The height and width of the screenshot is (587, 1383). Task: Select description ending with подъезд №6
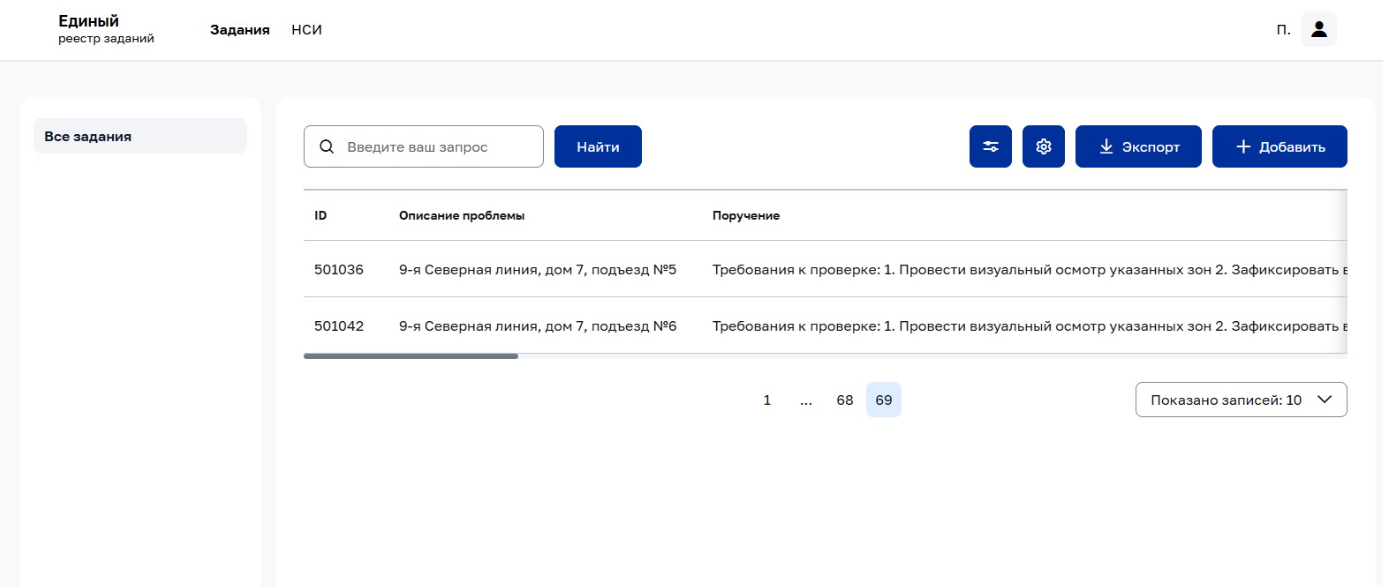(x=538, y=325)
